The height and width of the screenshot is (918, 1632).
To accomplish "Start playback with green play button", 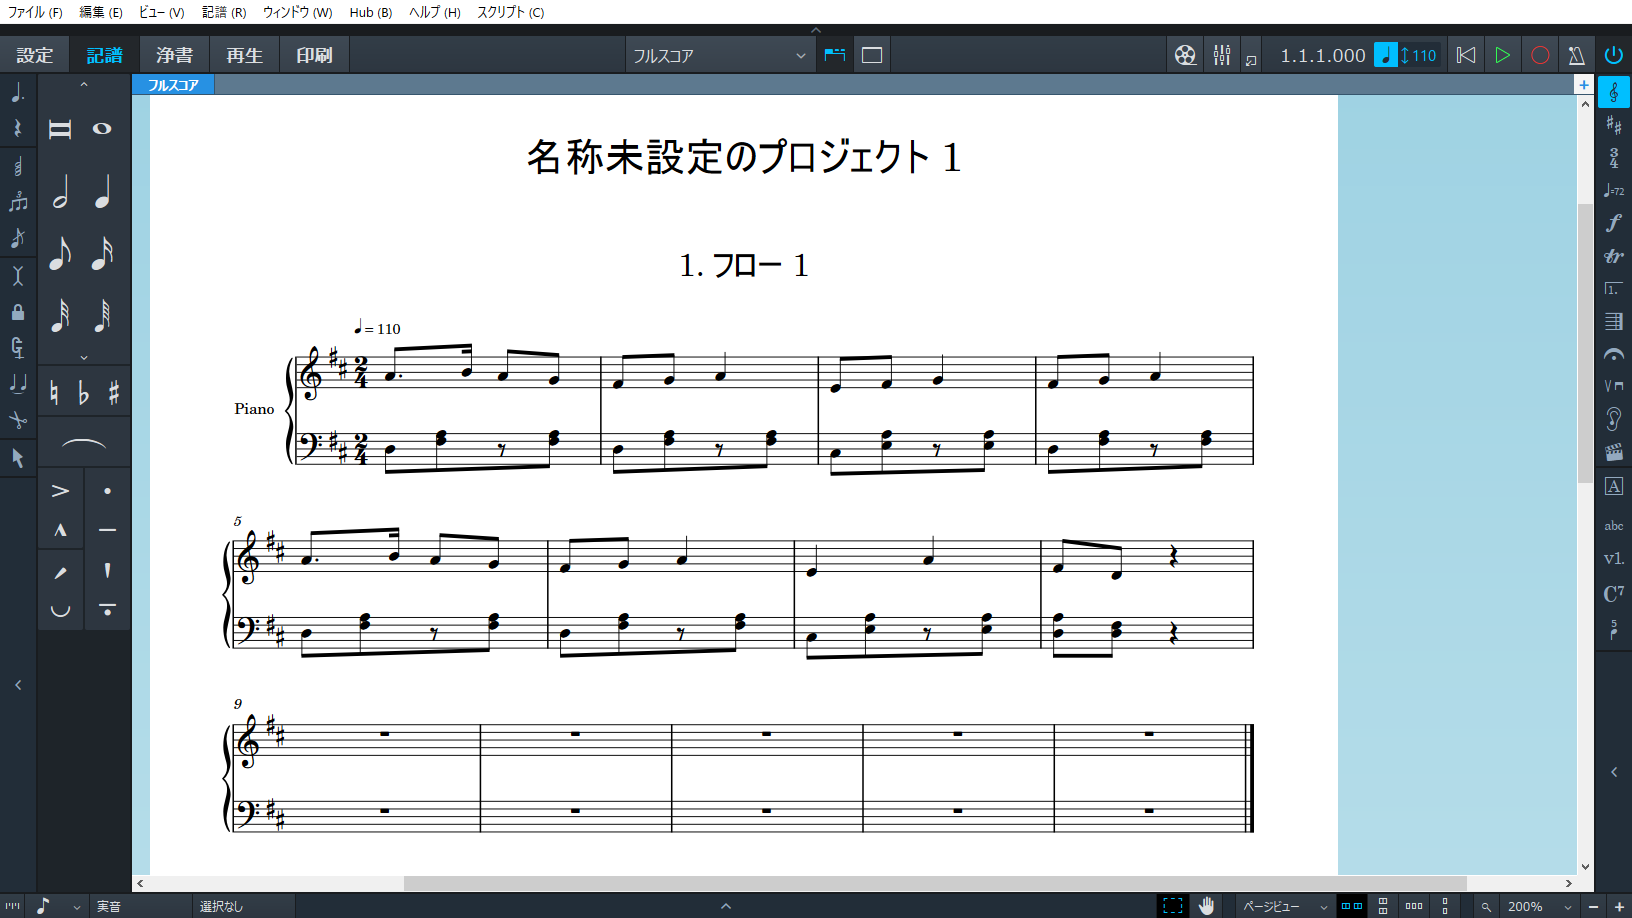I will [1502, 55].
